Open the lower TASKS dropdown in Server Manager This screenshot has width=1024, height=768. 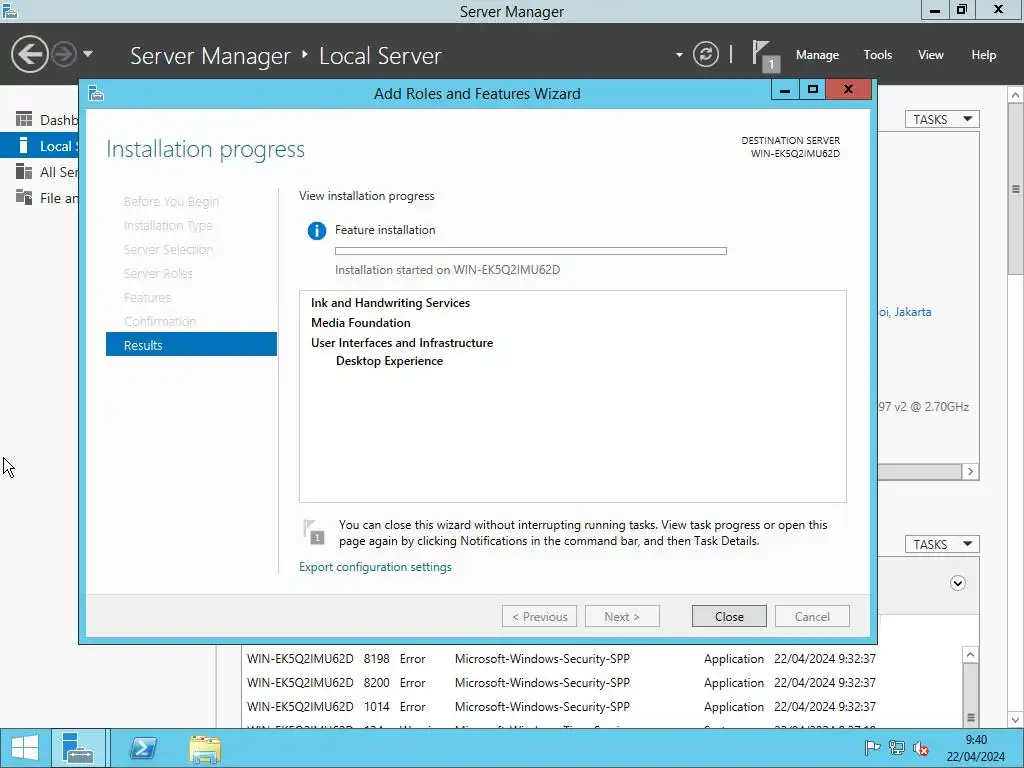(x=942, y=544)
